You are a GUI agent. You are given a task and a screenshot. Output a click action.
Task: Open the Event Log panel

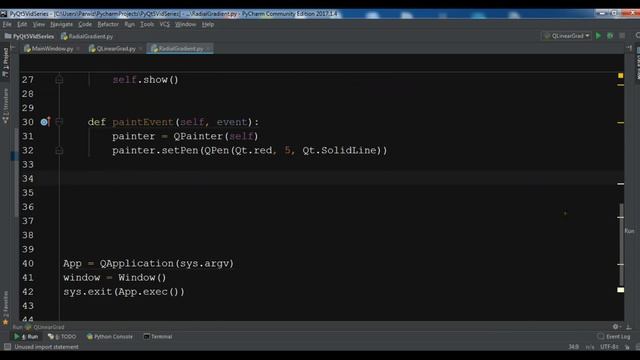point(614,337)
